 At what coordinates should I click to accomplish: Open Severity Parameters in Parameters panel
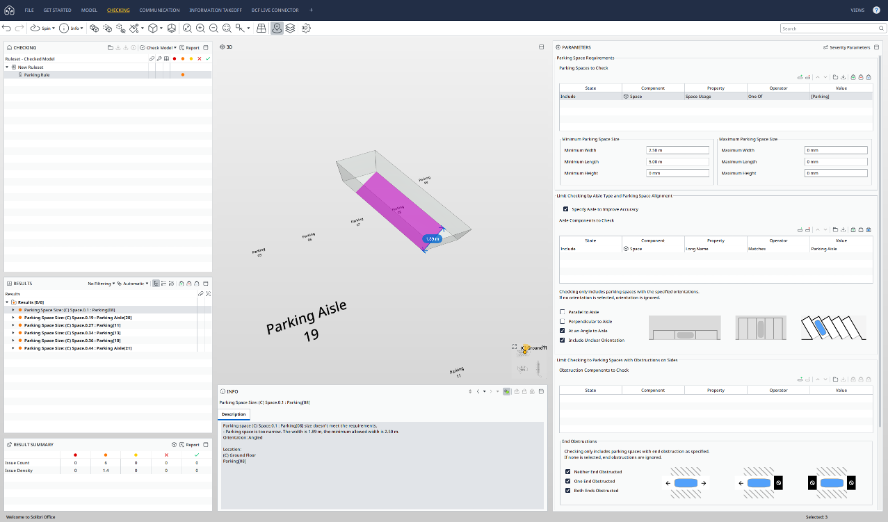[849, 47]
